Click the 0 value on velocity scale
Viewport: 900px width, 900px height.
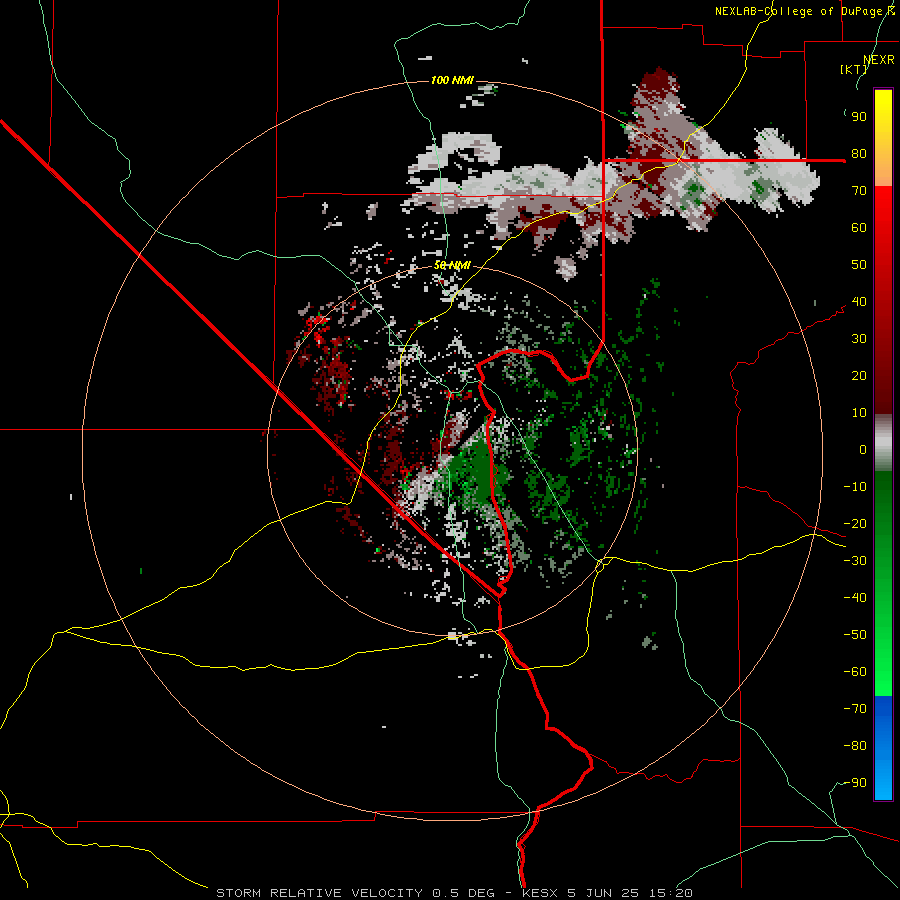pos(863,449)
